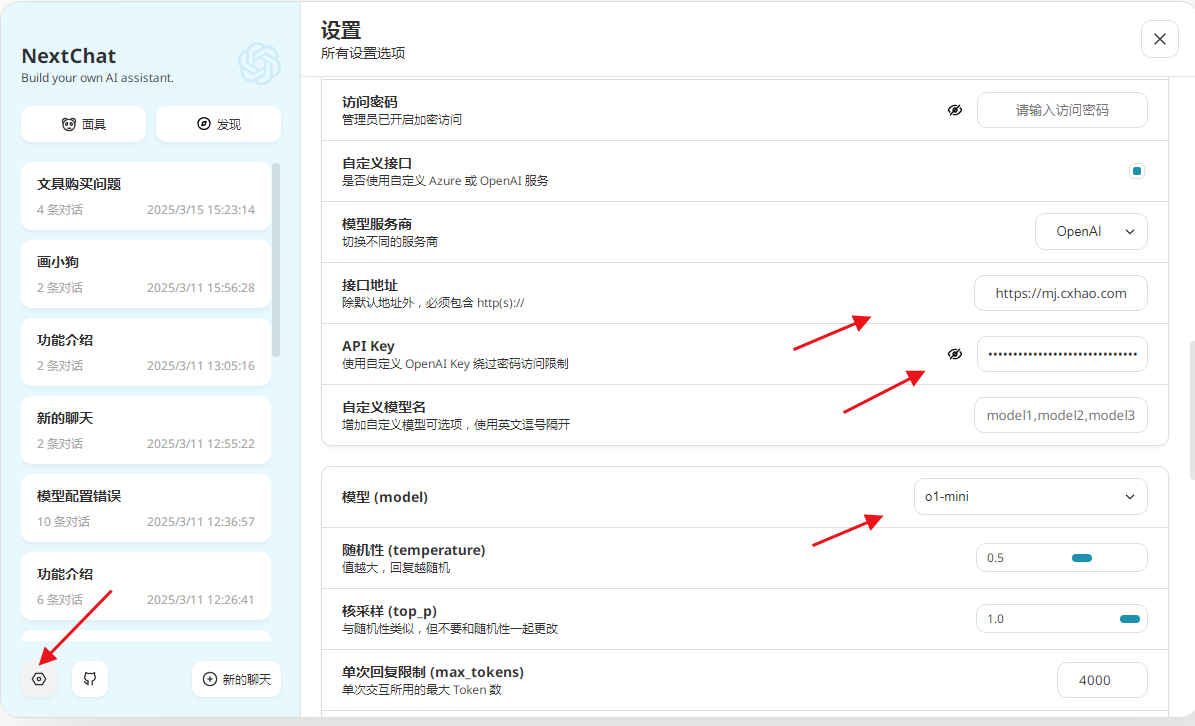Click the 设置 settings heading

[x=341, y=30]
